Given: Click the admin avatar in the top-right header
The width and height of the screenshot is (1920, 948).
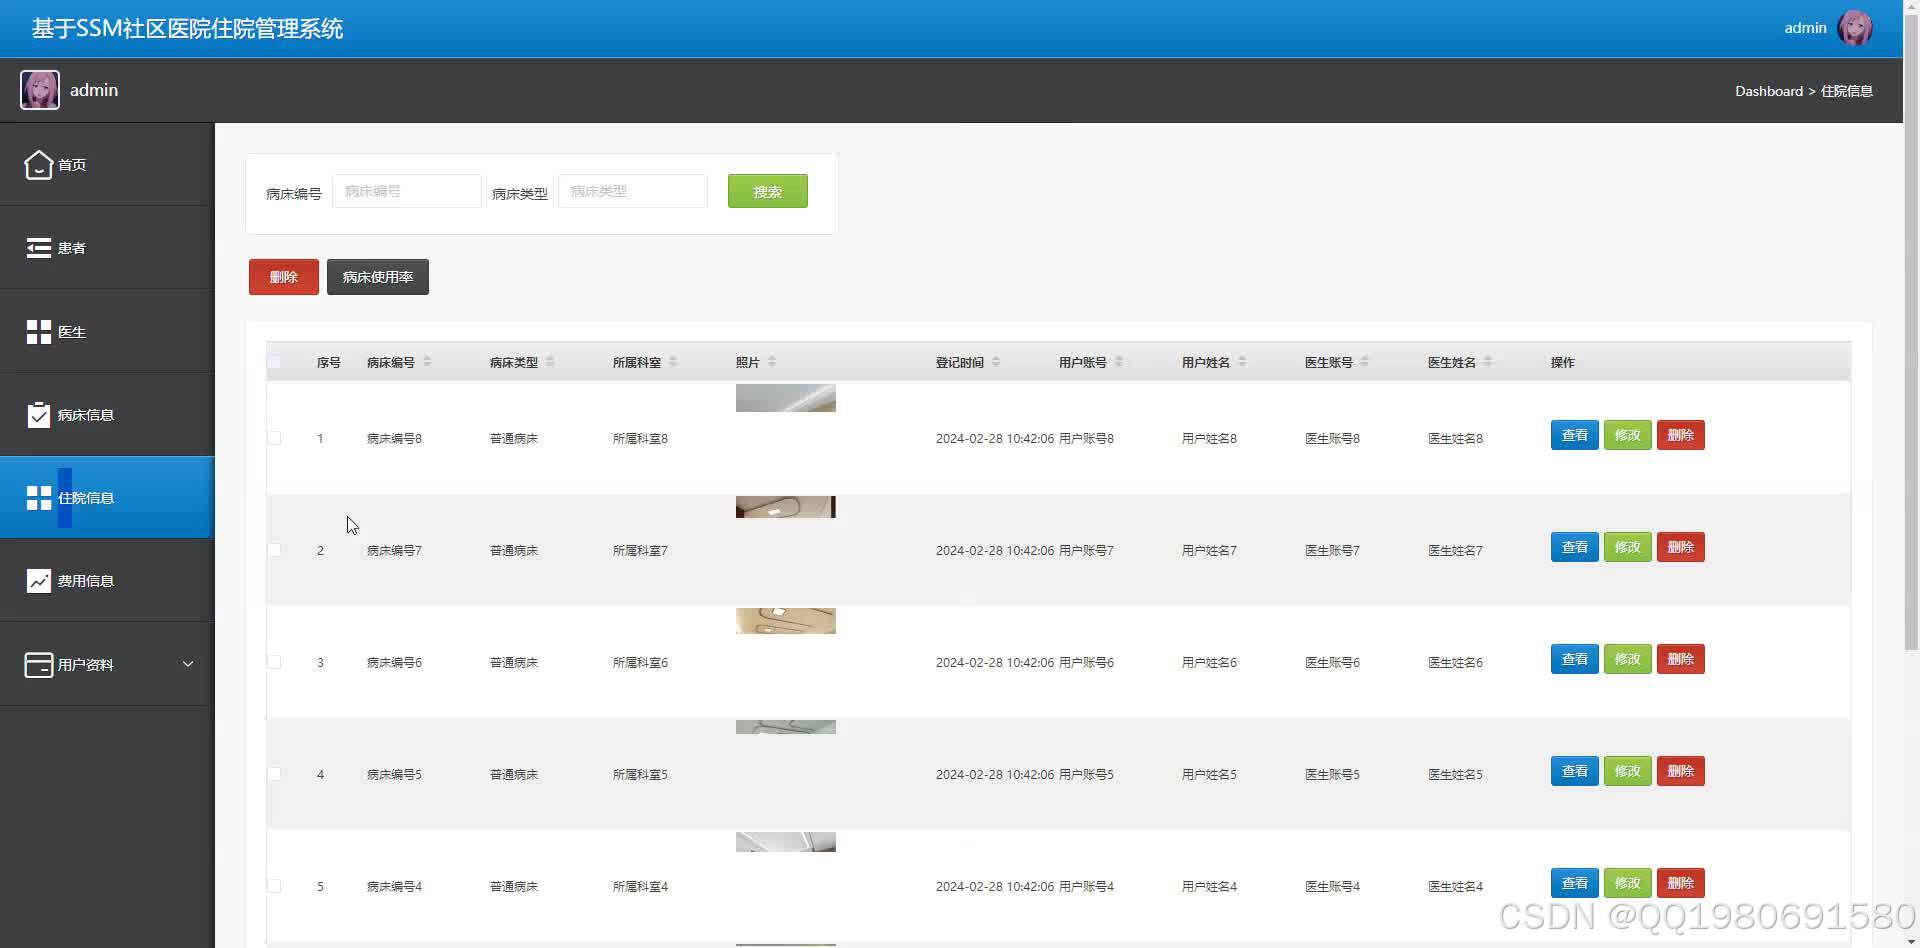Looking at the screenshot, I should [1855, 28].
